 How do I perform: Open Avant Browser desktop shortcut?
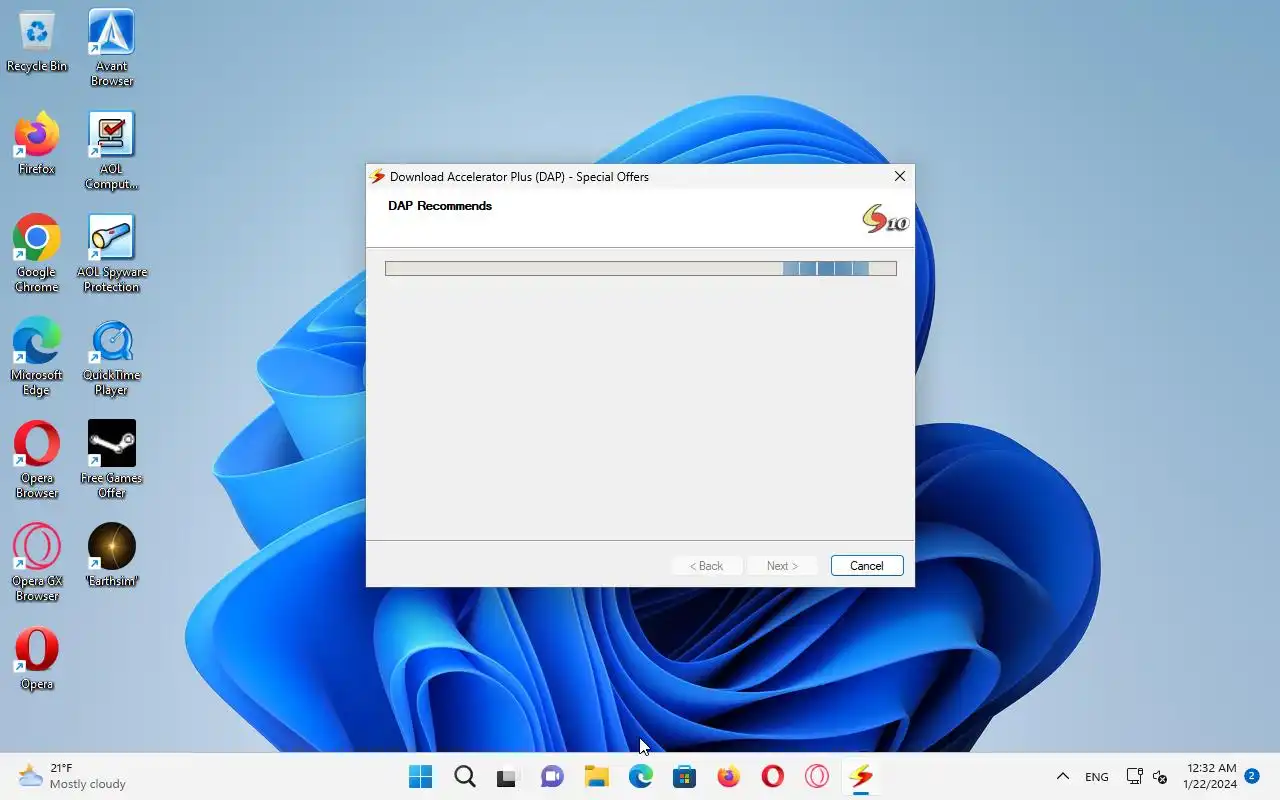[111, 48]
